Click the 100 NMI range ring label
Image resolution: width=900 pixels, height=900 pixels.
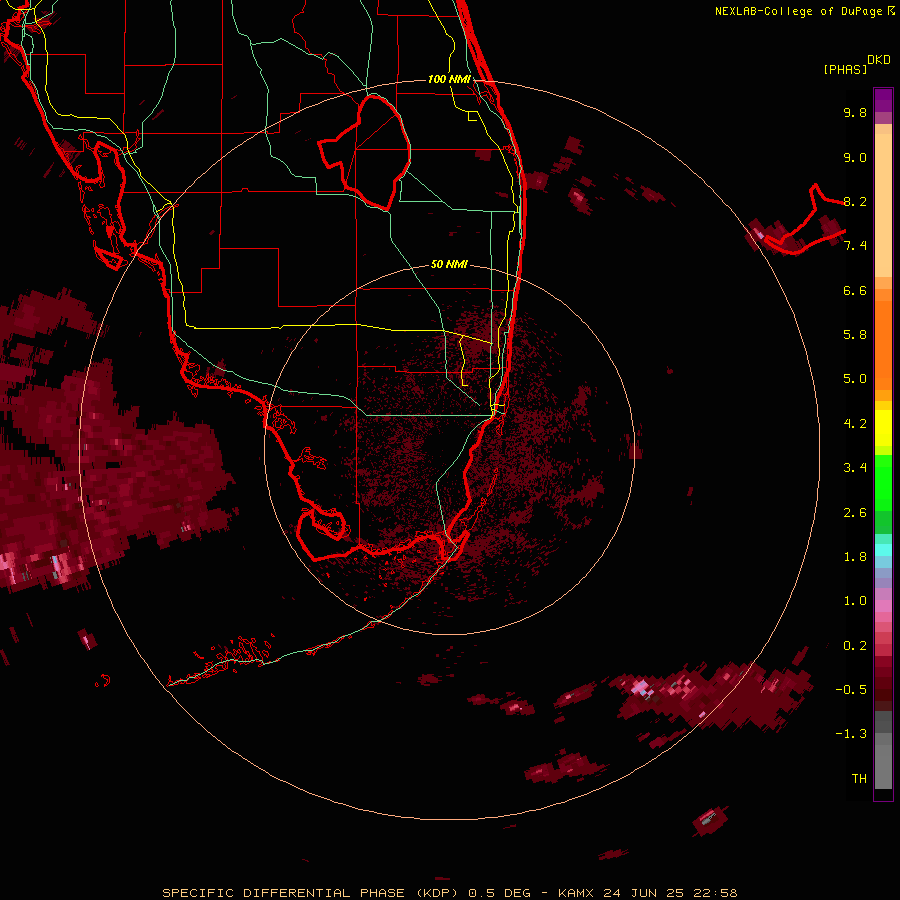pos(449,79)
